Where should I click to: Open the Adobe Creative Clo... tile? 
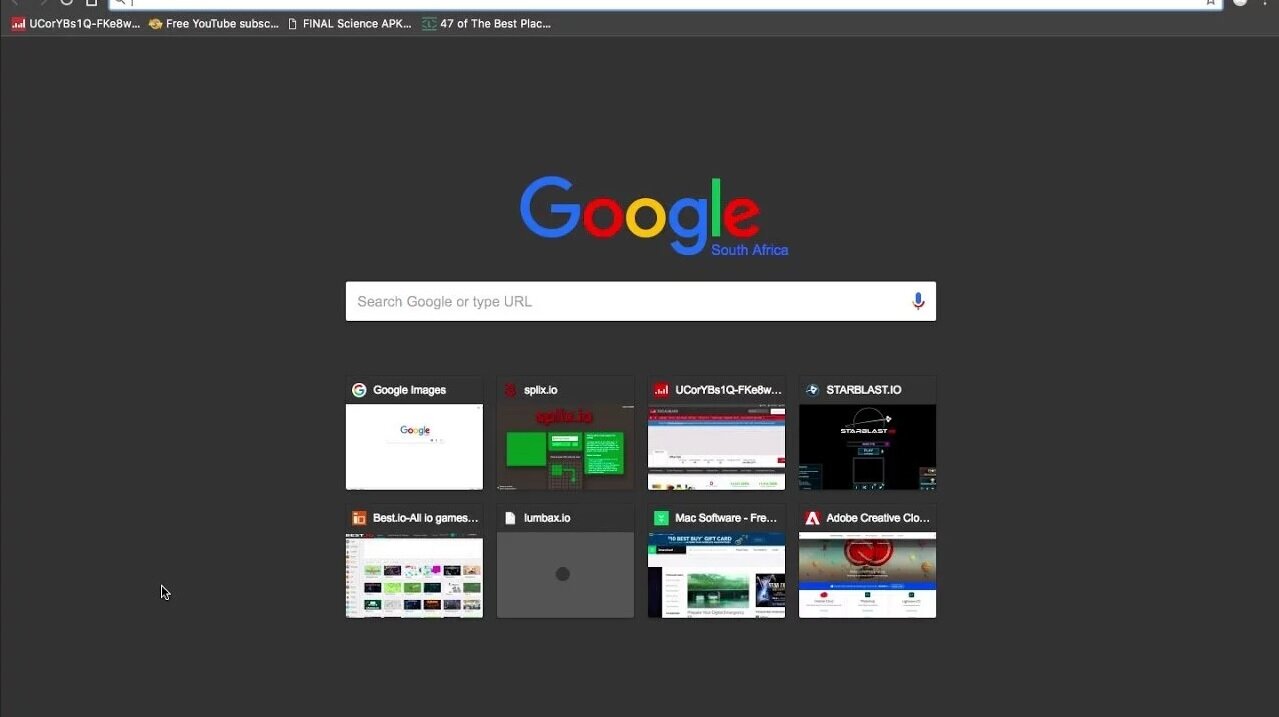pyautogui.click(x=867, y=561)
